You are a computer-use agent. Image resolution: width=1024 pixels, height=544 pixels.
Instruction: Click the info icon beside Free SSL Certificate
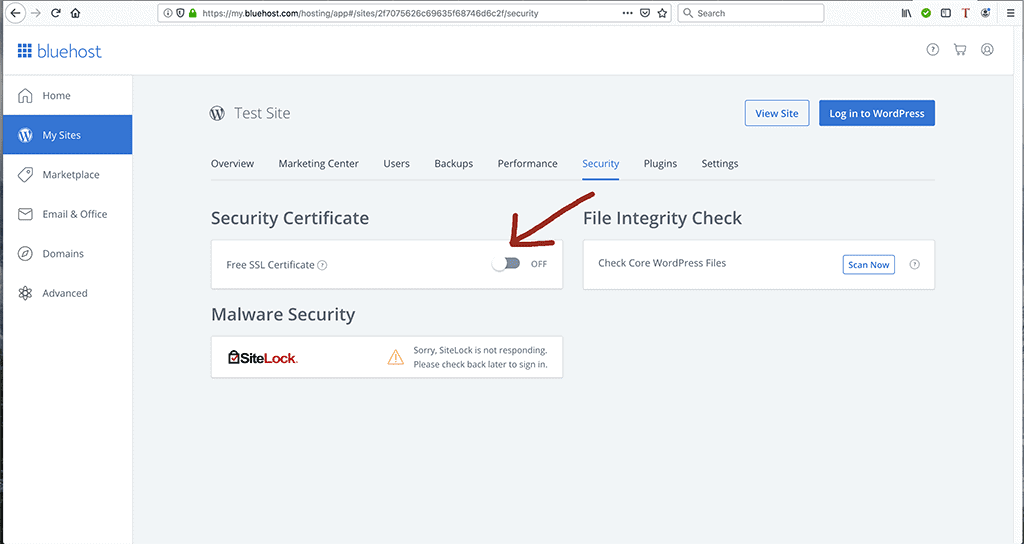point(322,265)
